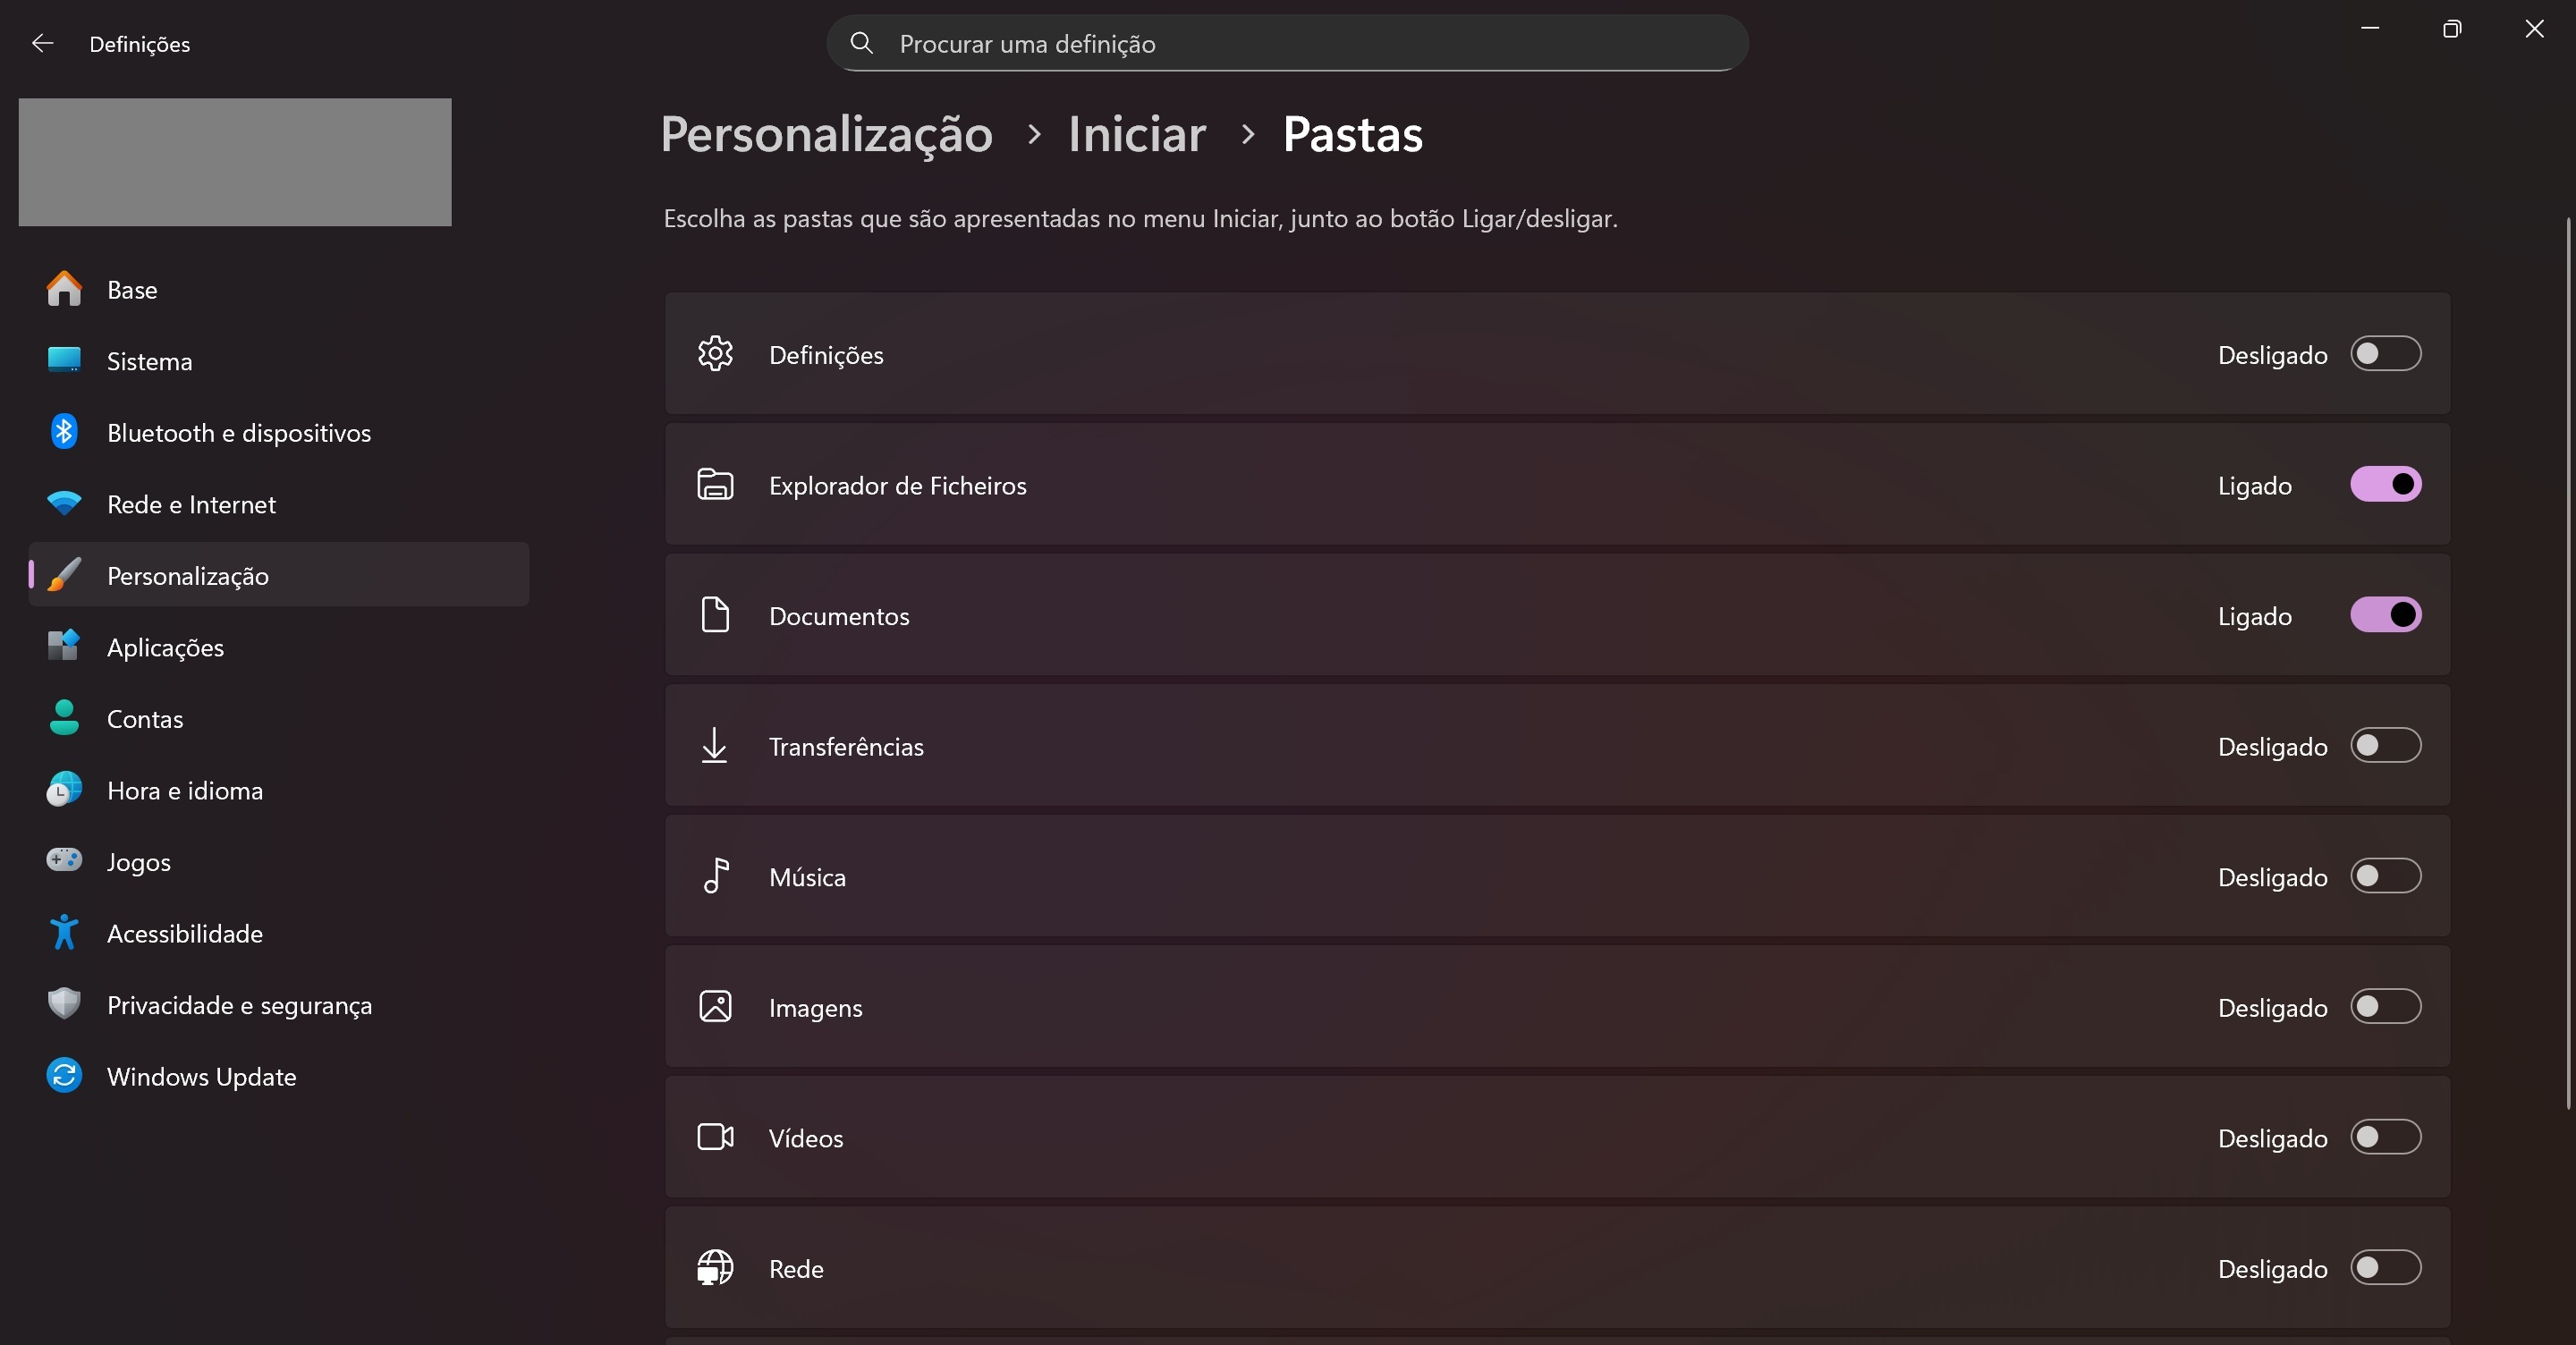The image size is (2576, 1345).
Task: Click the Bluetooth e dispositivos icon
Action: (x=64, y=432)
